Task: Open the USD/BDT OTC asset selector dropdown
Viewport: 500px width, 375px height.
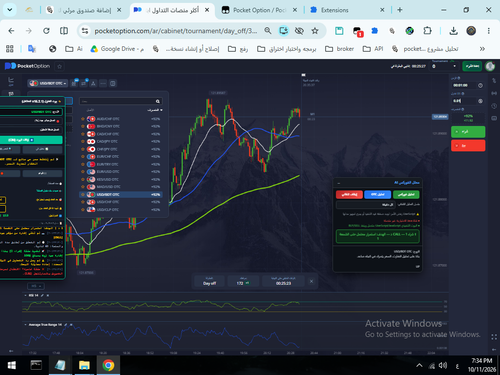Action: [48, 83]
